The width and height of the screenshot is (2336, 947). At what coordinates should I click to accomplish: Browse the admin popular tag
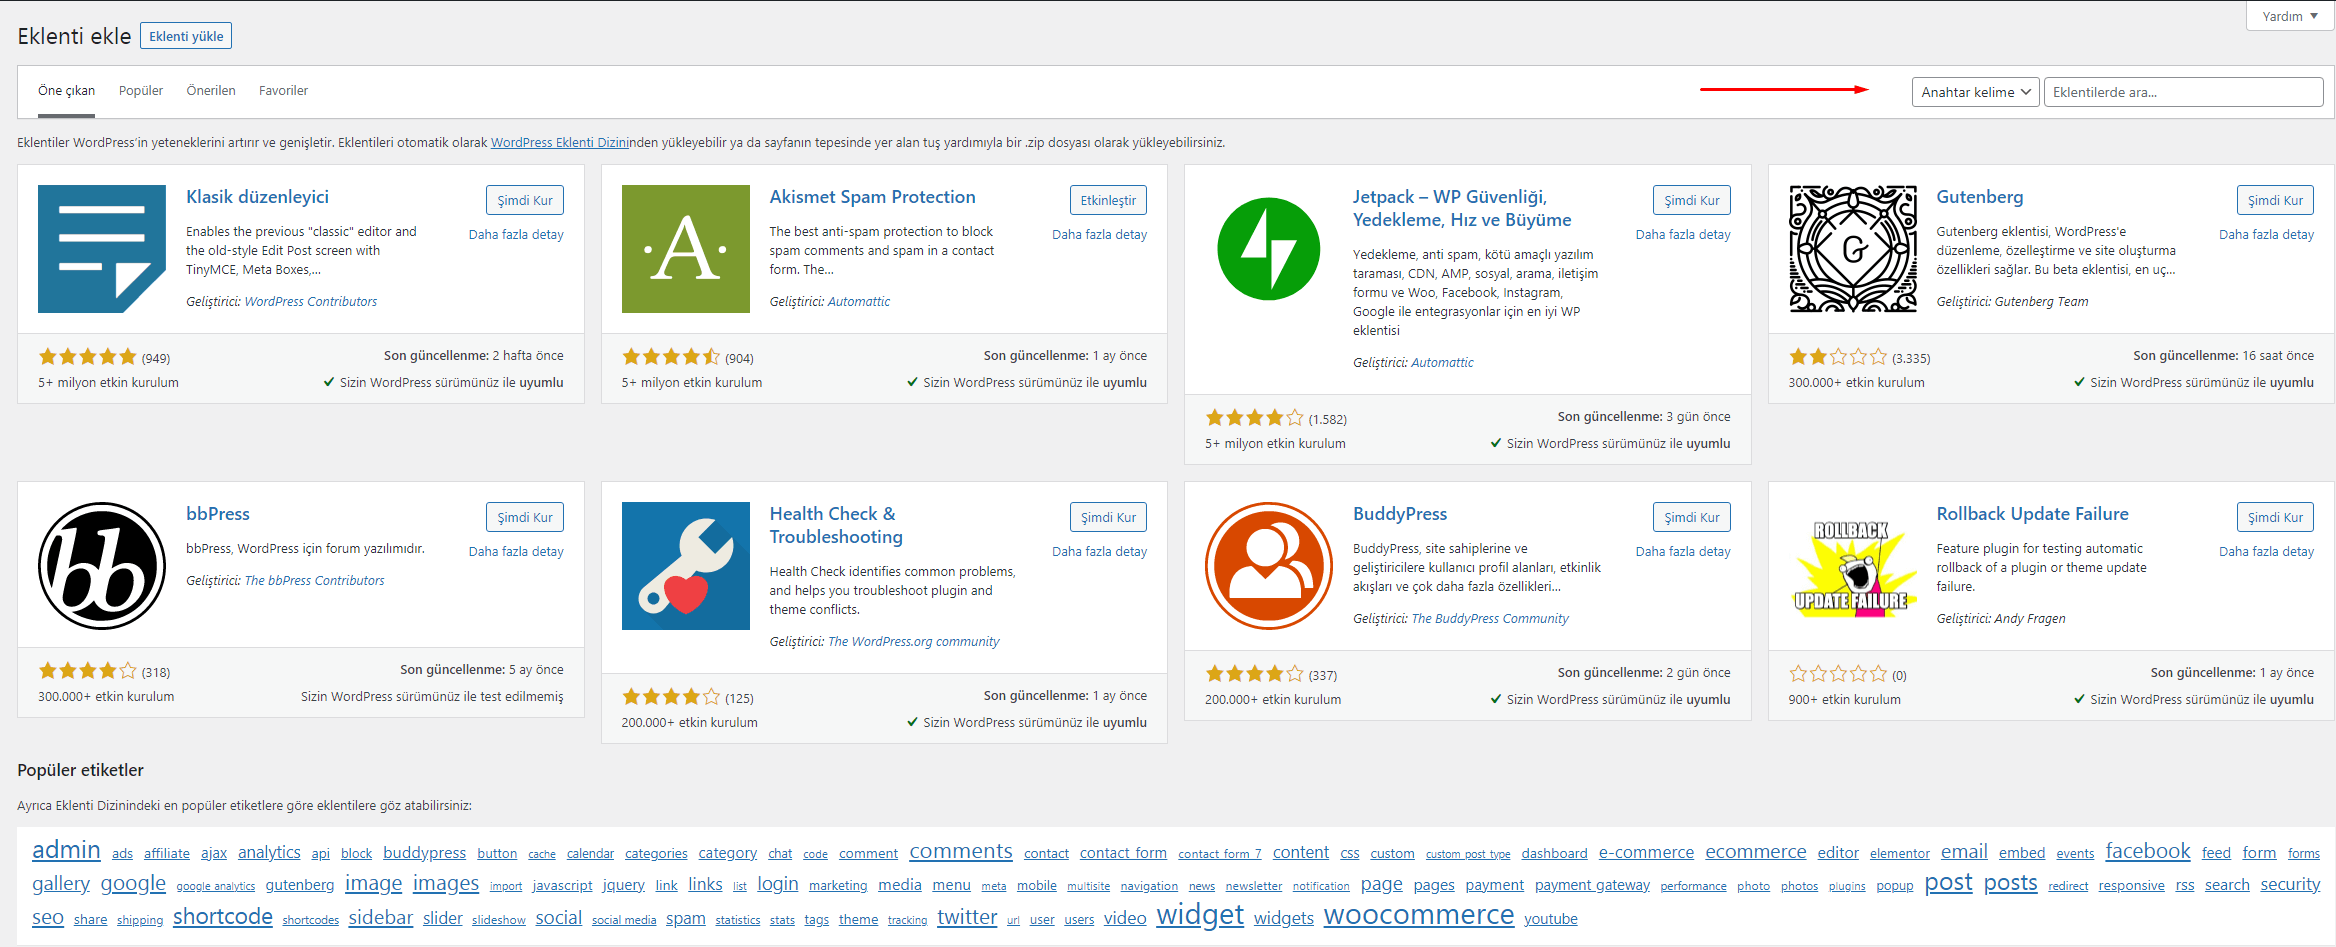[66, 850]
